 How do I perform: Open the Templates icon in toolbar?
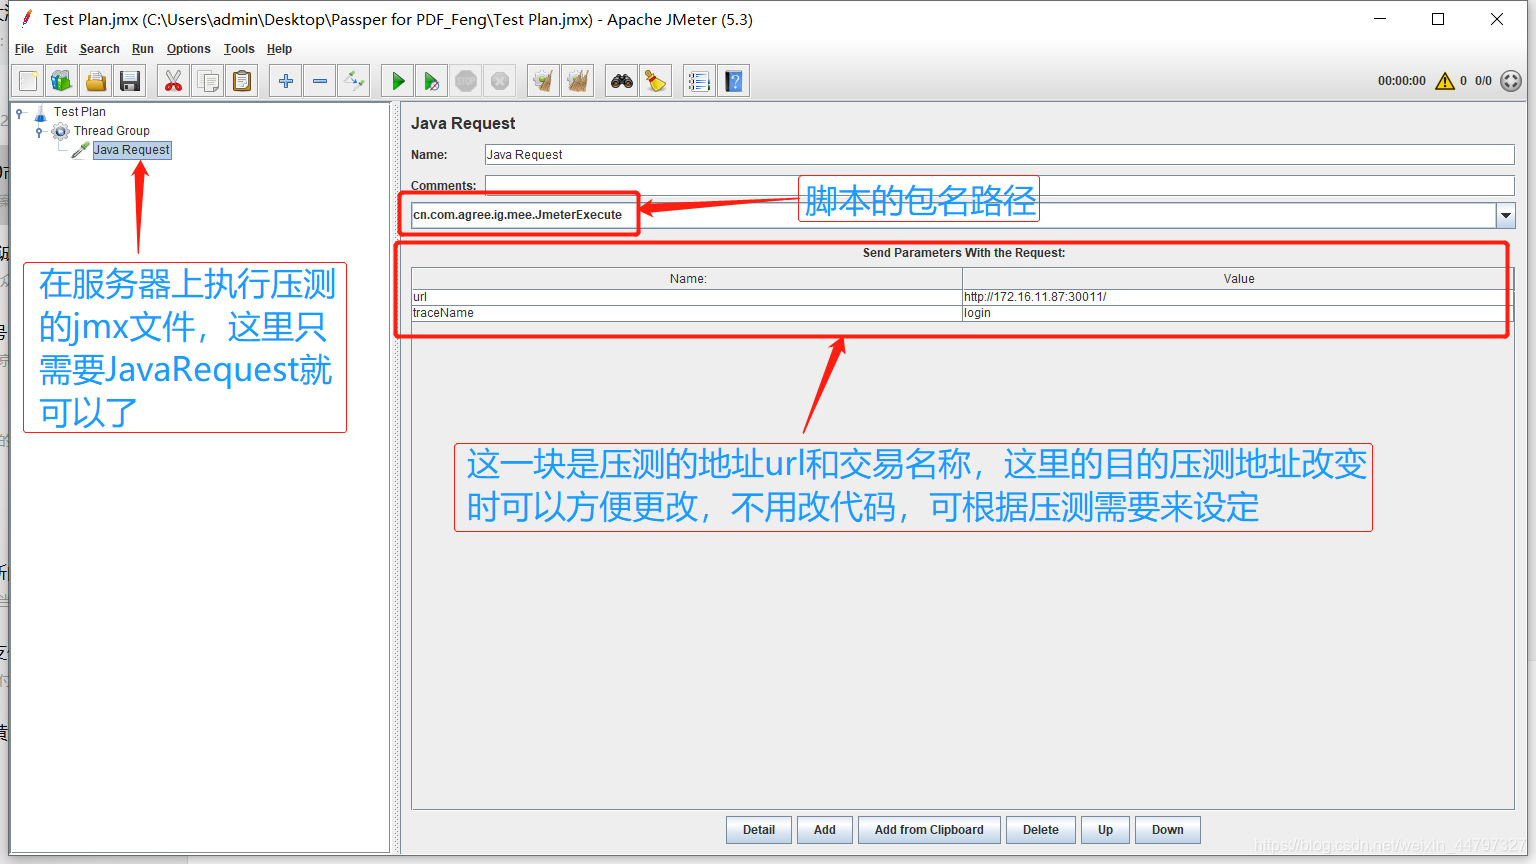pos(62,81)
